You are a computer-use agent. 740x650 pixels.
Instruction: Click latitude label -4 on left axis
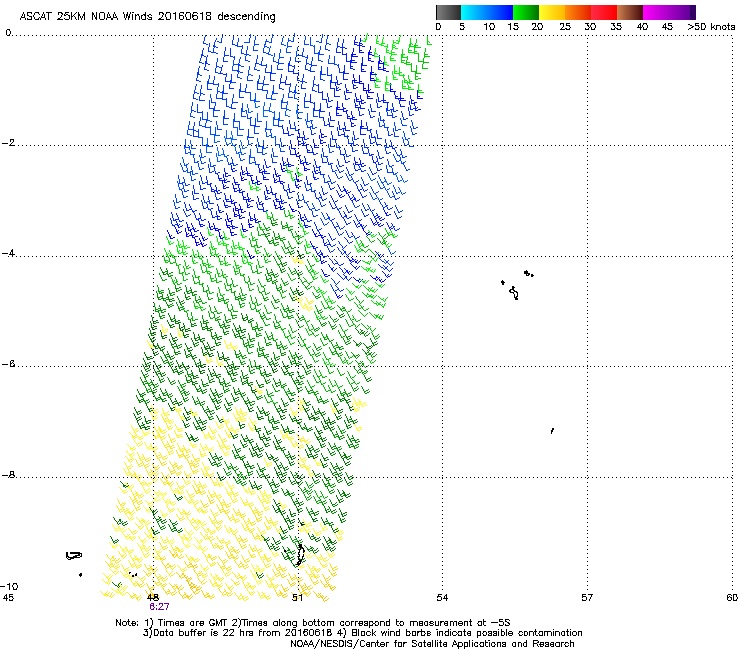pyautogui.click(x=8, y=253)
